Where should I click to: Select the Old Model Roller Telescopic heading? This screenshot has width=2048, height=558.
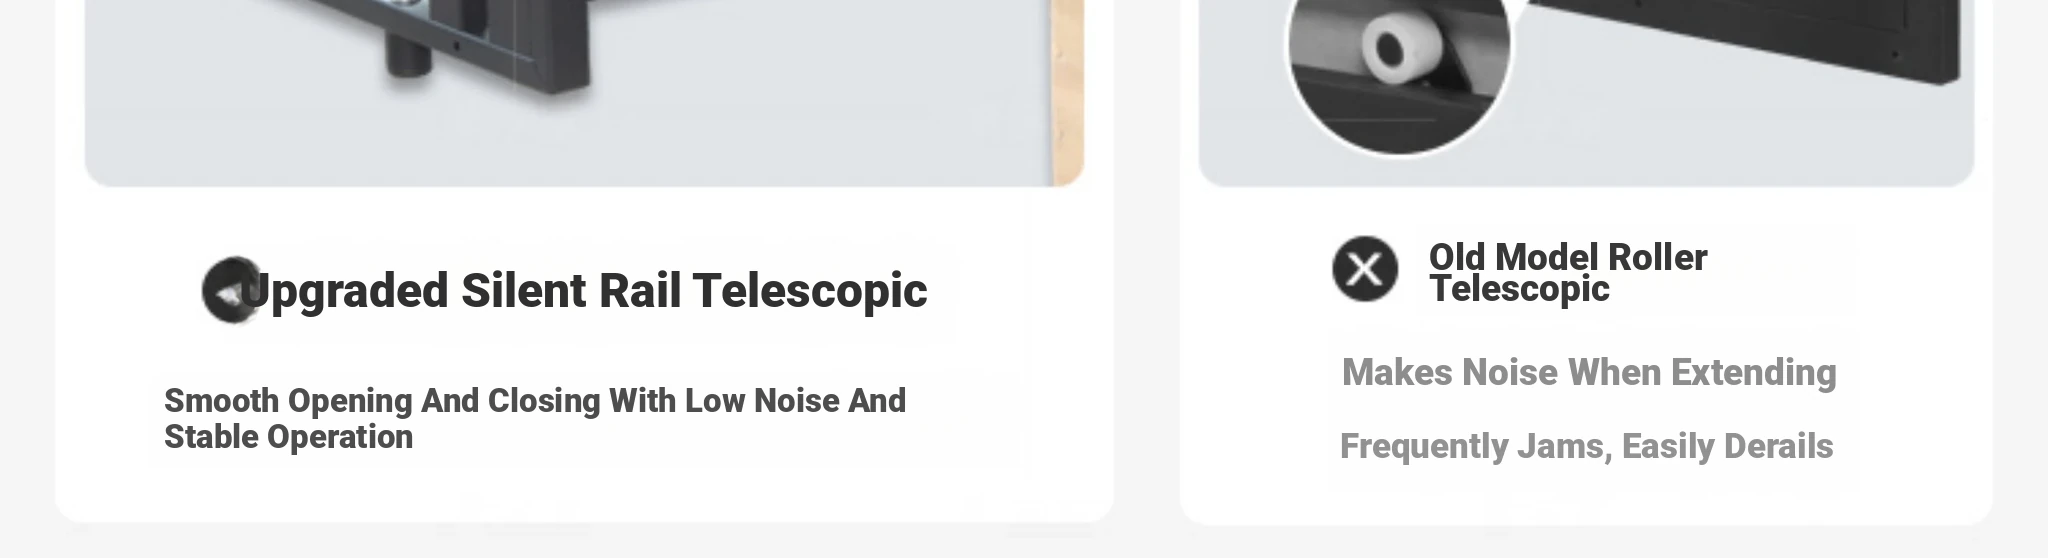tap(1567, 272)
